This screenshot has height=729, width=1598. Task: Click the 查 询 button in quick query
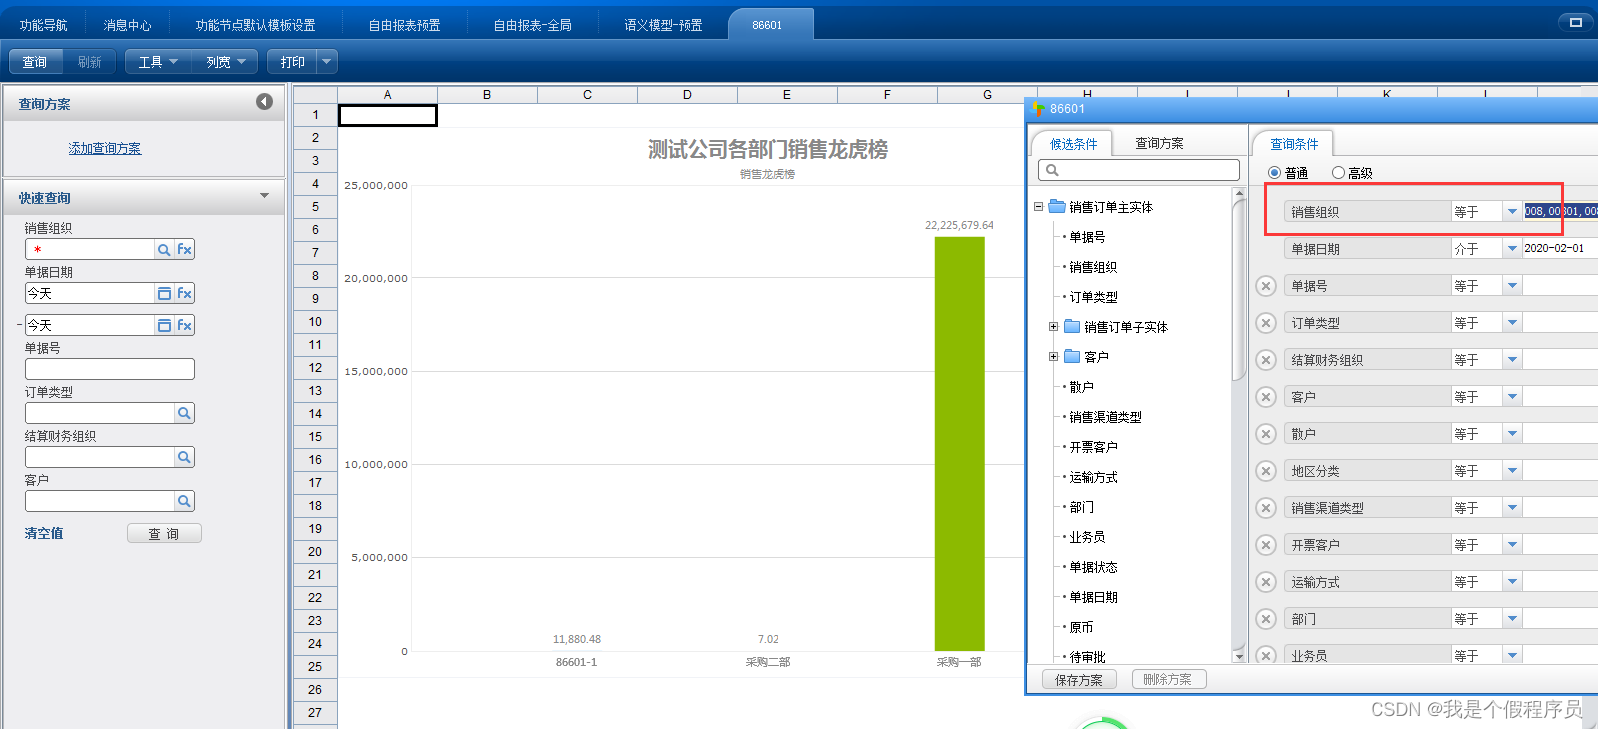tap(164, 533)
